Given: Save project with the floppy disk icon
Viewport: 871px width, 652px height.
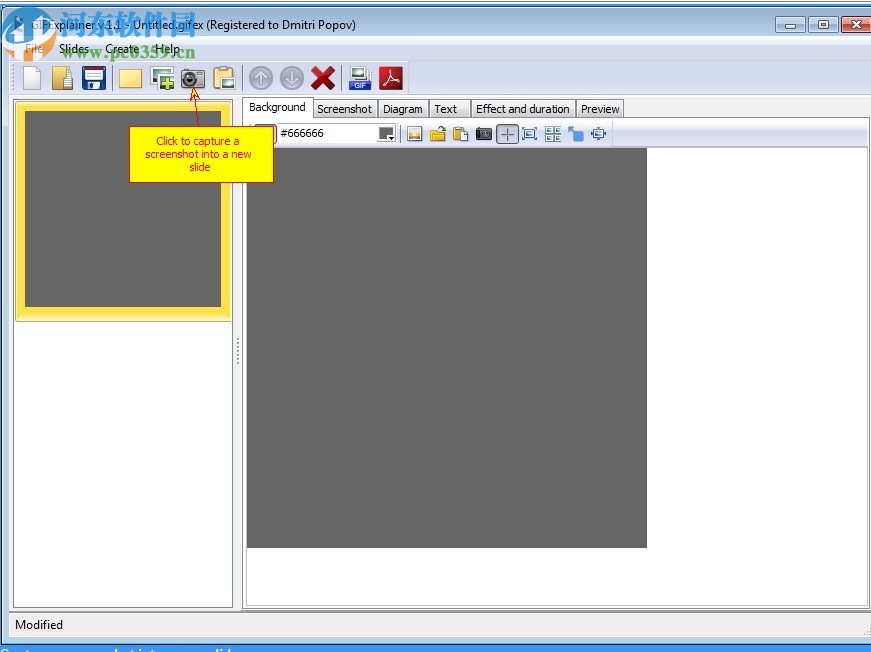Looking at the screenshot, I should pyautogui.click(x=94, y=78).
